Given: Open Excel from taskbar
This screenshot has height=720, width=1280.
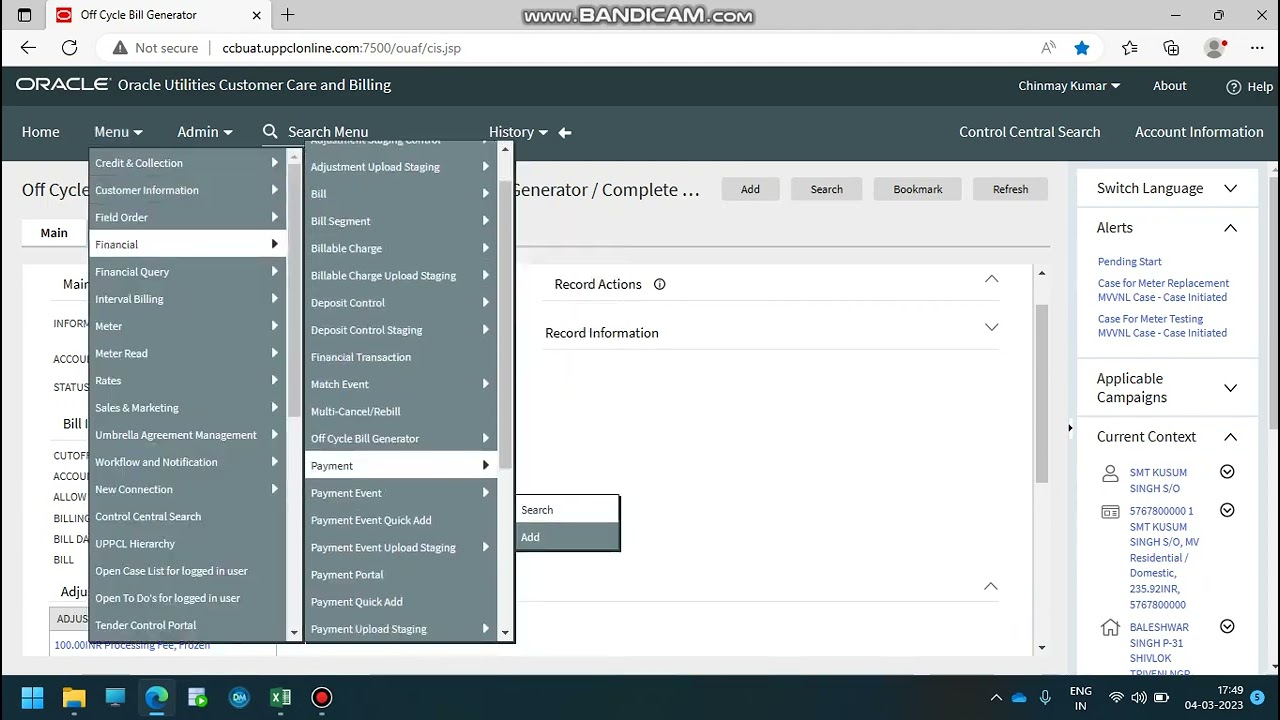Looking at the screenshot, I should pos(280,697).
